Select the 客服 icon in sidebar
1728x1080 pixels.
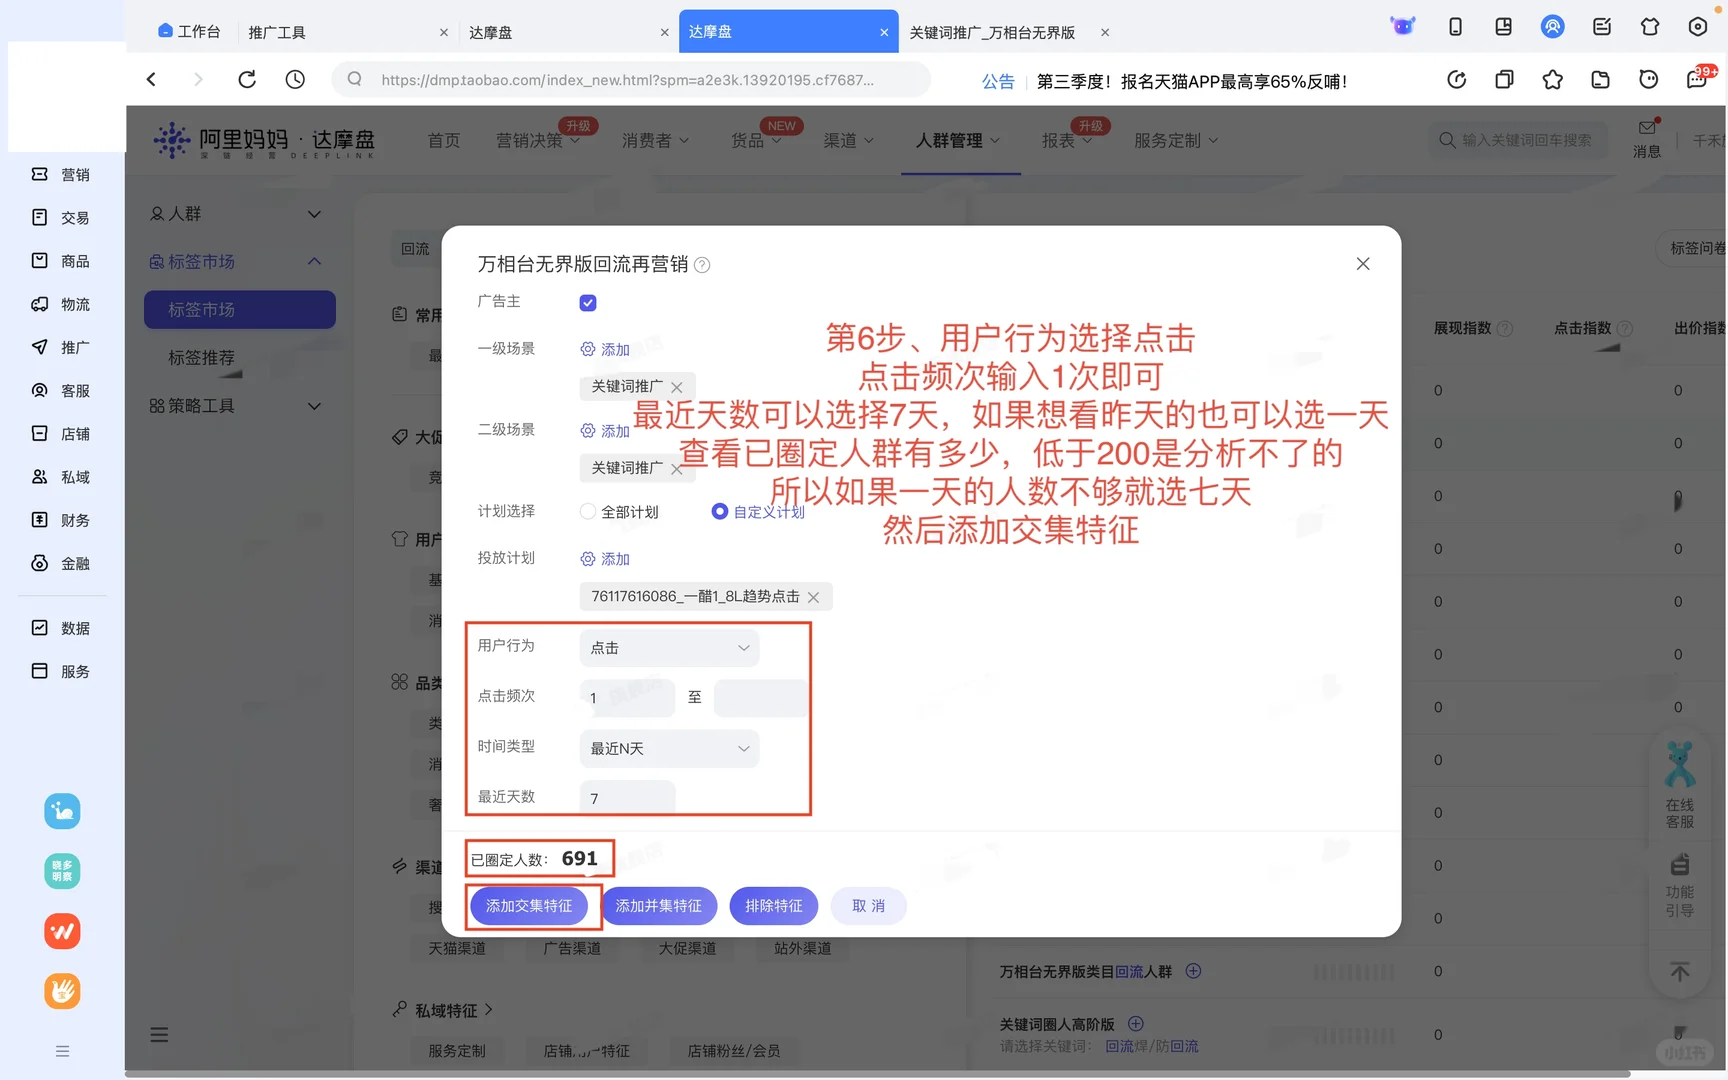tap(39, 390)
